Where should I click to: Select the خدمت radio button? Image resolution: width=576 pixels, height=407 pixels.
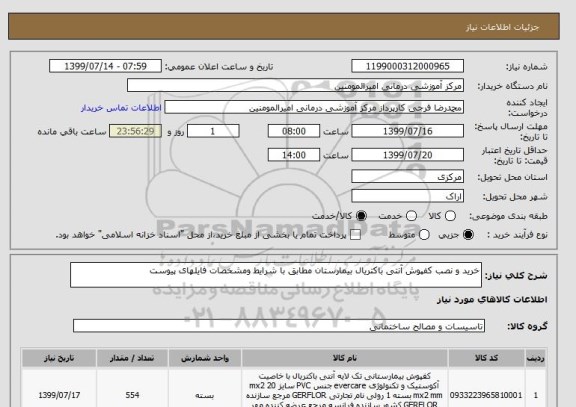(411, 216)
